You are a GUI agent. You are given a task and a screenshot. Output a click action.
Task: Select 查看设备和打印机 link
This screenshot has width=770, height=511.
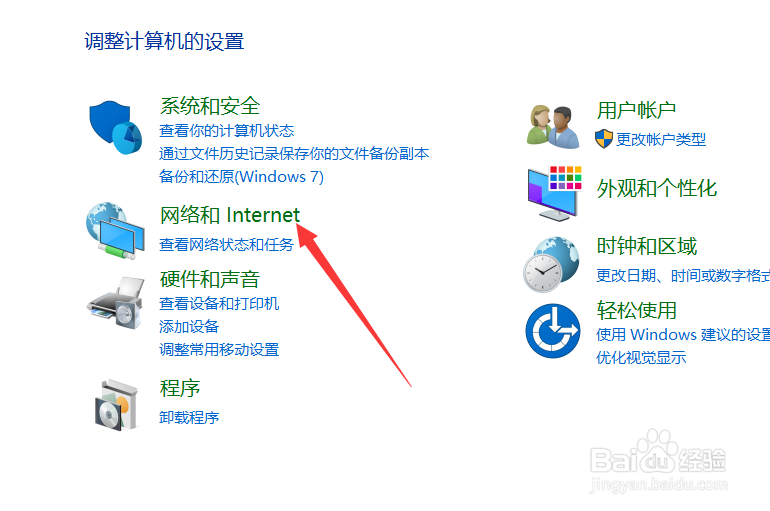219,303
